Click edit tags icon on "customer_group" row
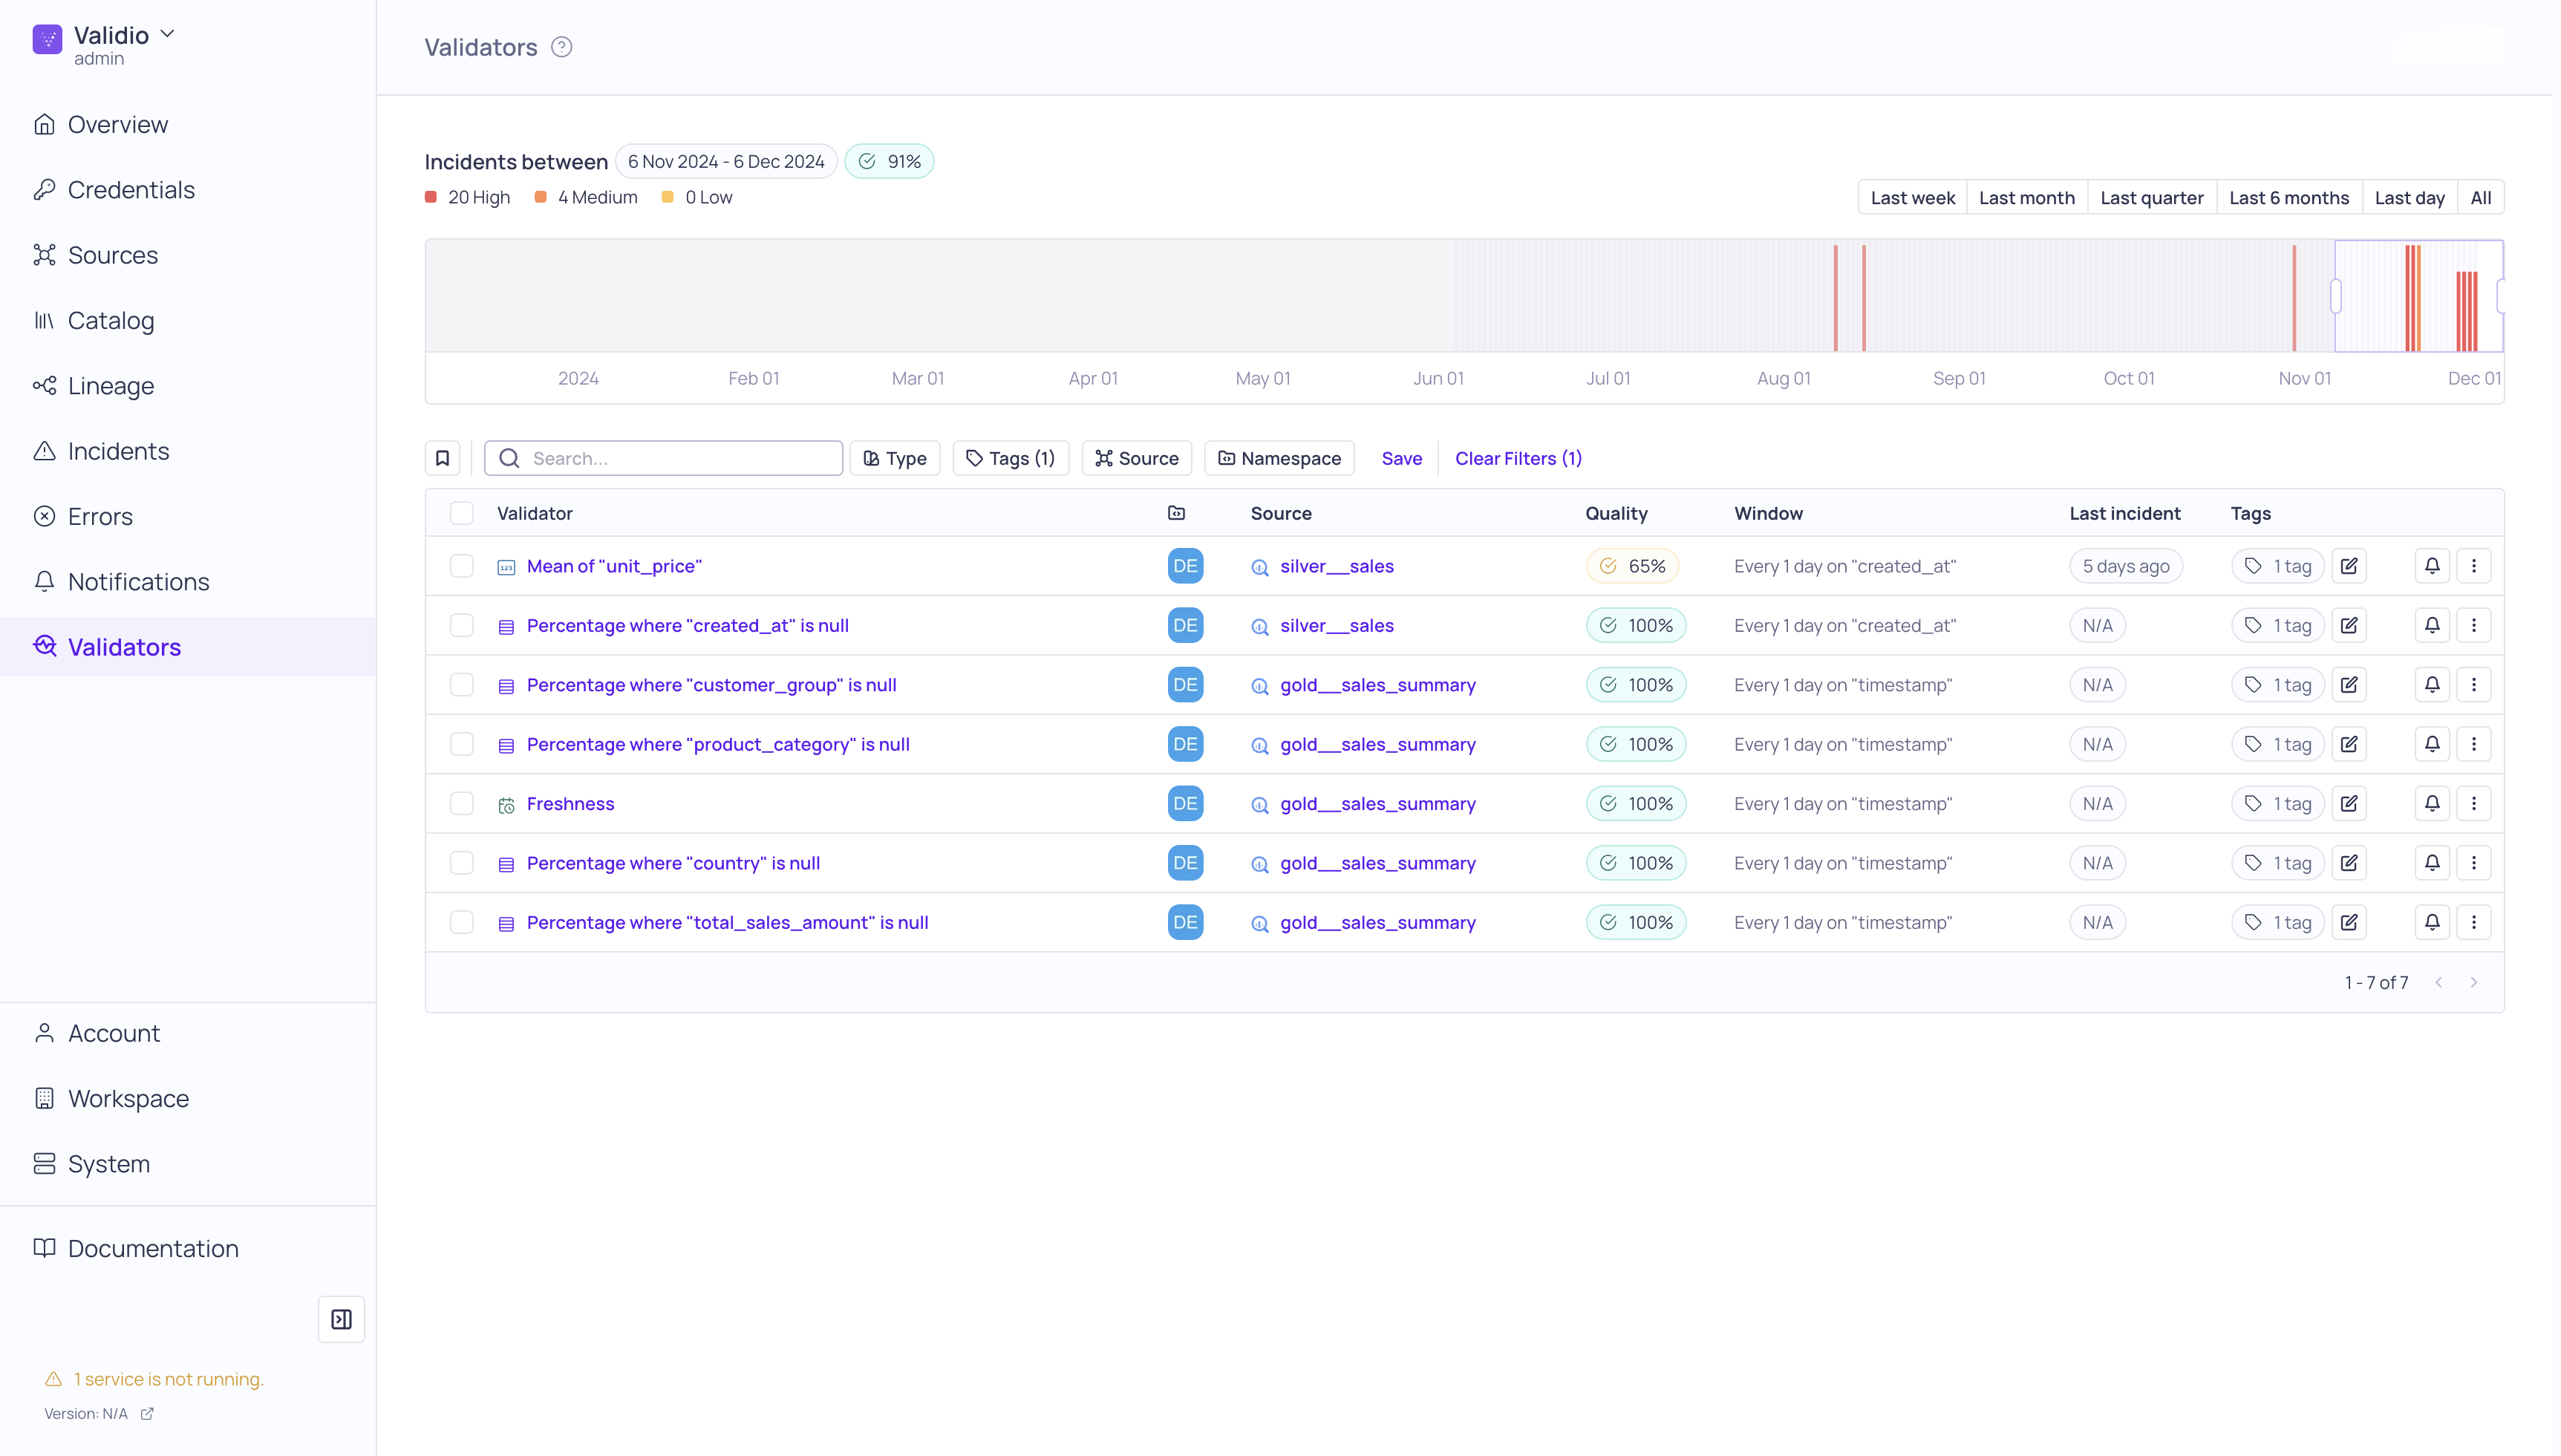Screen dimensions: 2561x1456 (2349, 685)
